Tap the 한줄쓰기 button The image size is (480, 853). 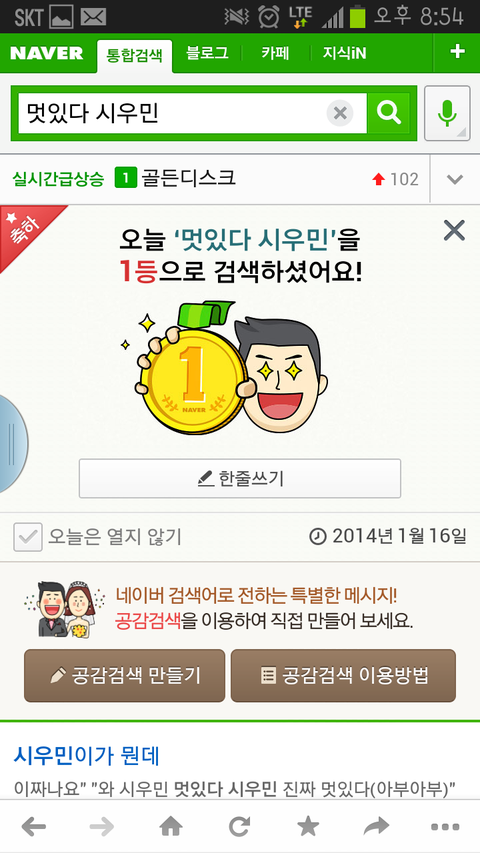tap(240, 478)
